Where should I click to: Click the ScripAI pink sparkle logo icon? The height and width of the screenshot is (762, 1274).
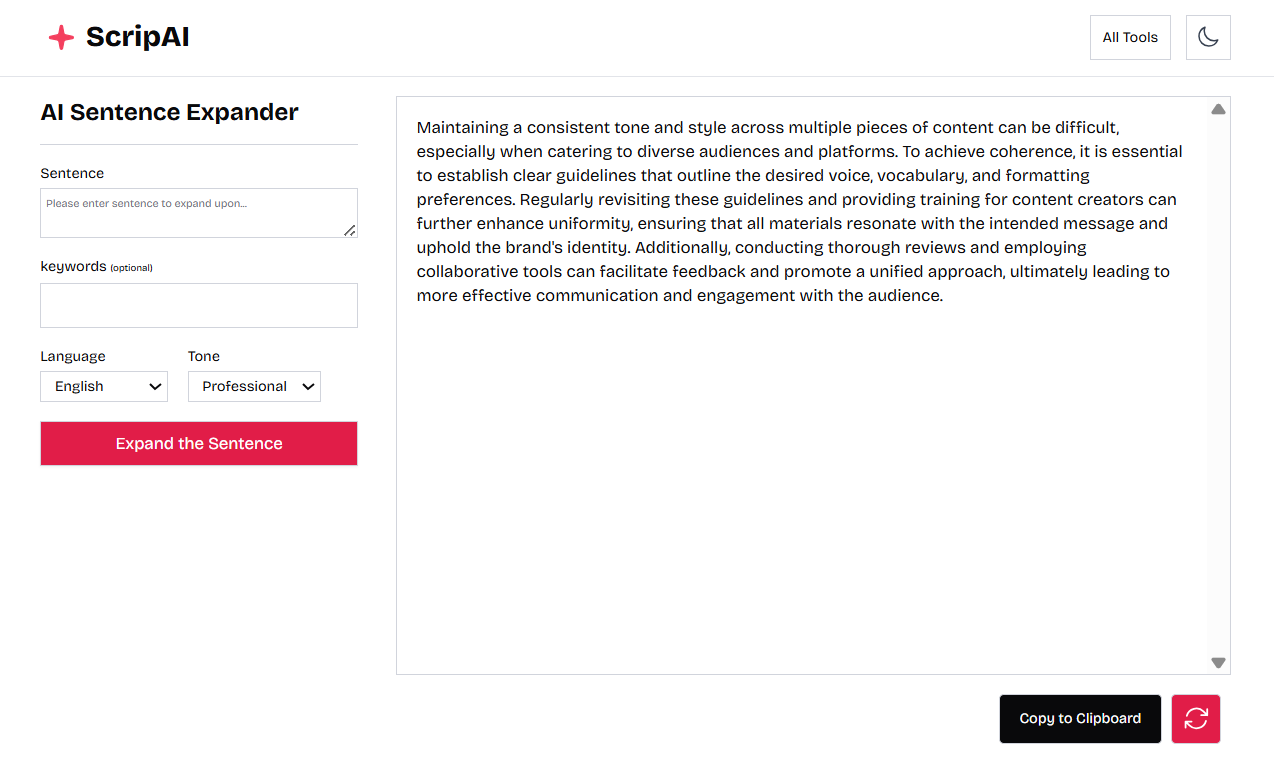pyautogui.click(x=61, y=38)
